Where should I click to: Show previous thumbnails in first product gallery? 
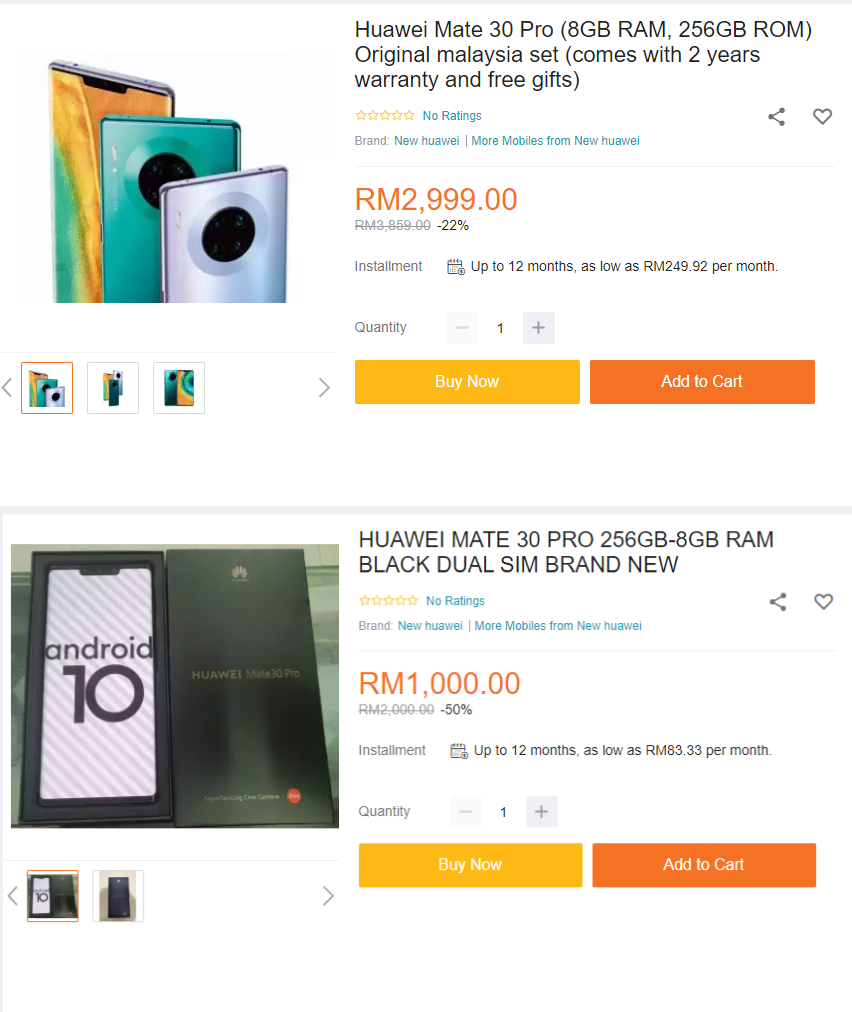tap(7, 388)
